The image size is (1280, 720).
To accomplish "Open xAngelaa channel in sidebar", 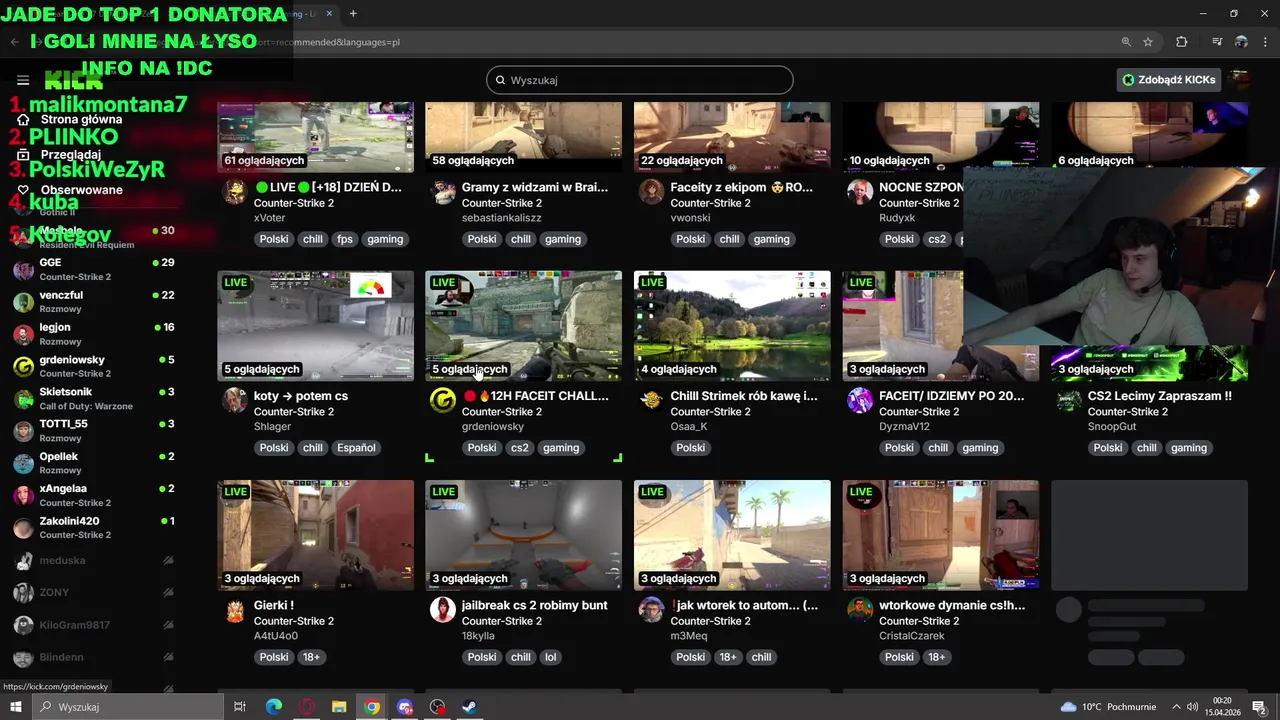I will pyautogui.click(x=94, y=495).
